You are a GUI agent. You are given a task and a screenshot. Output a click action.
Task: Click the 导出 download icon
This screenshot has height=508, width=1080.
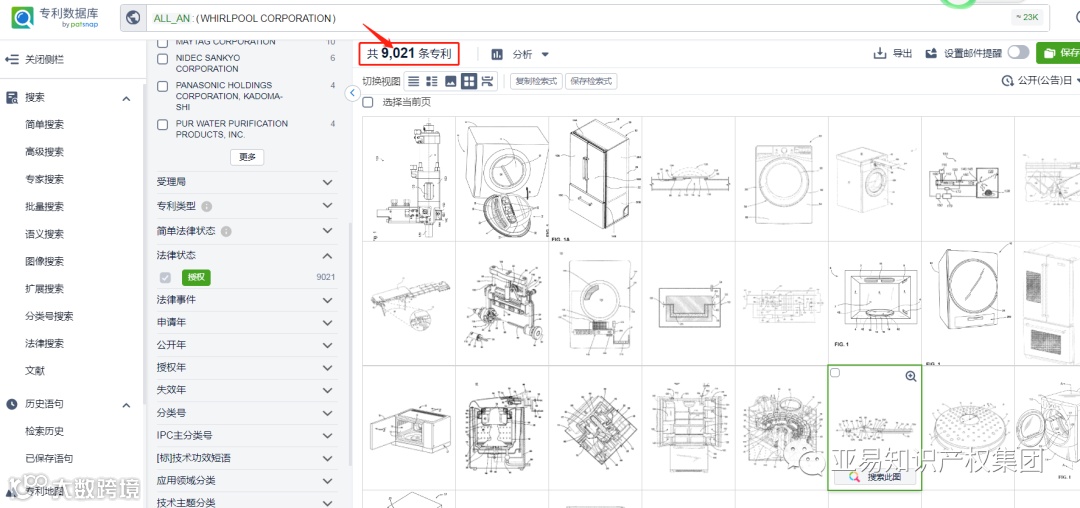pos(879,54)
